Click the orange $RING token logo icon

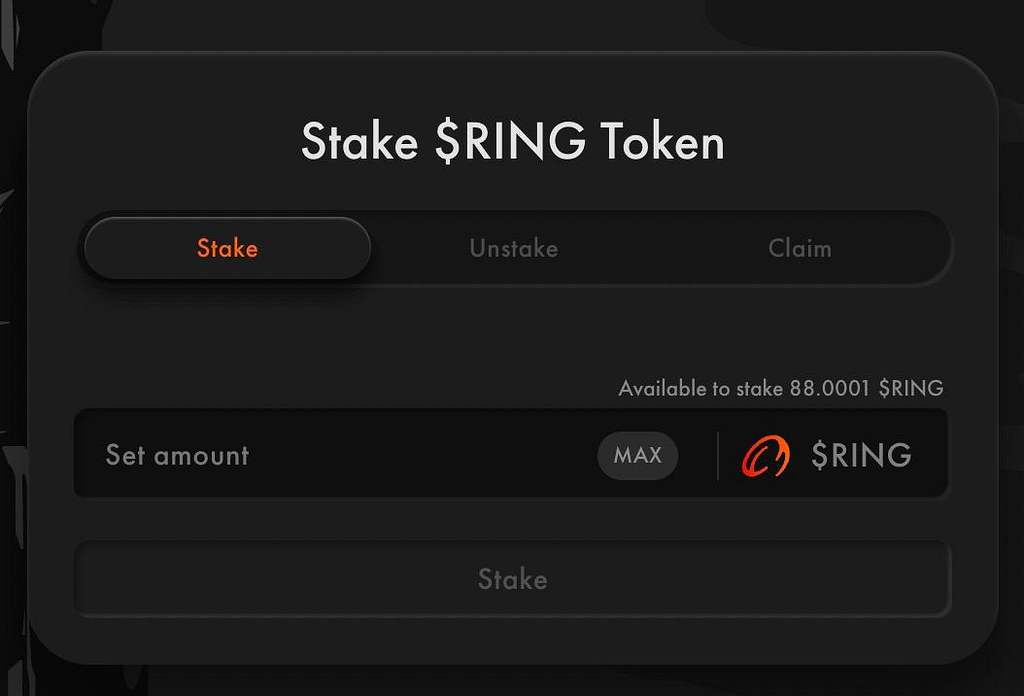point(765,456)
